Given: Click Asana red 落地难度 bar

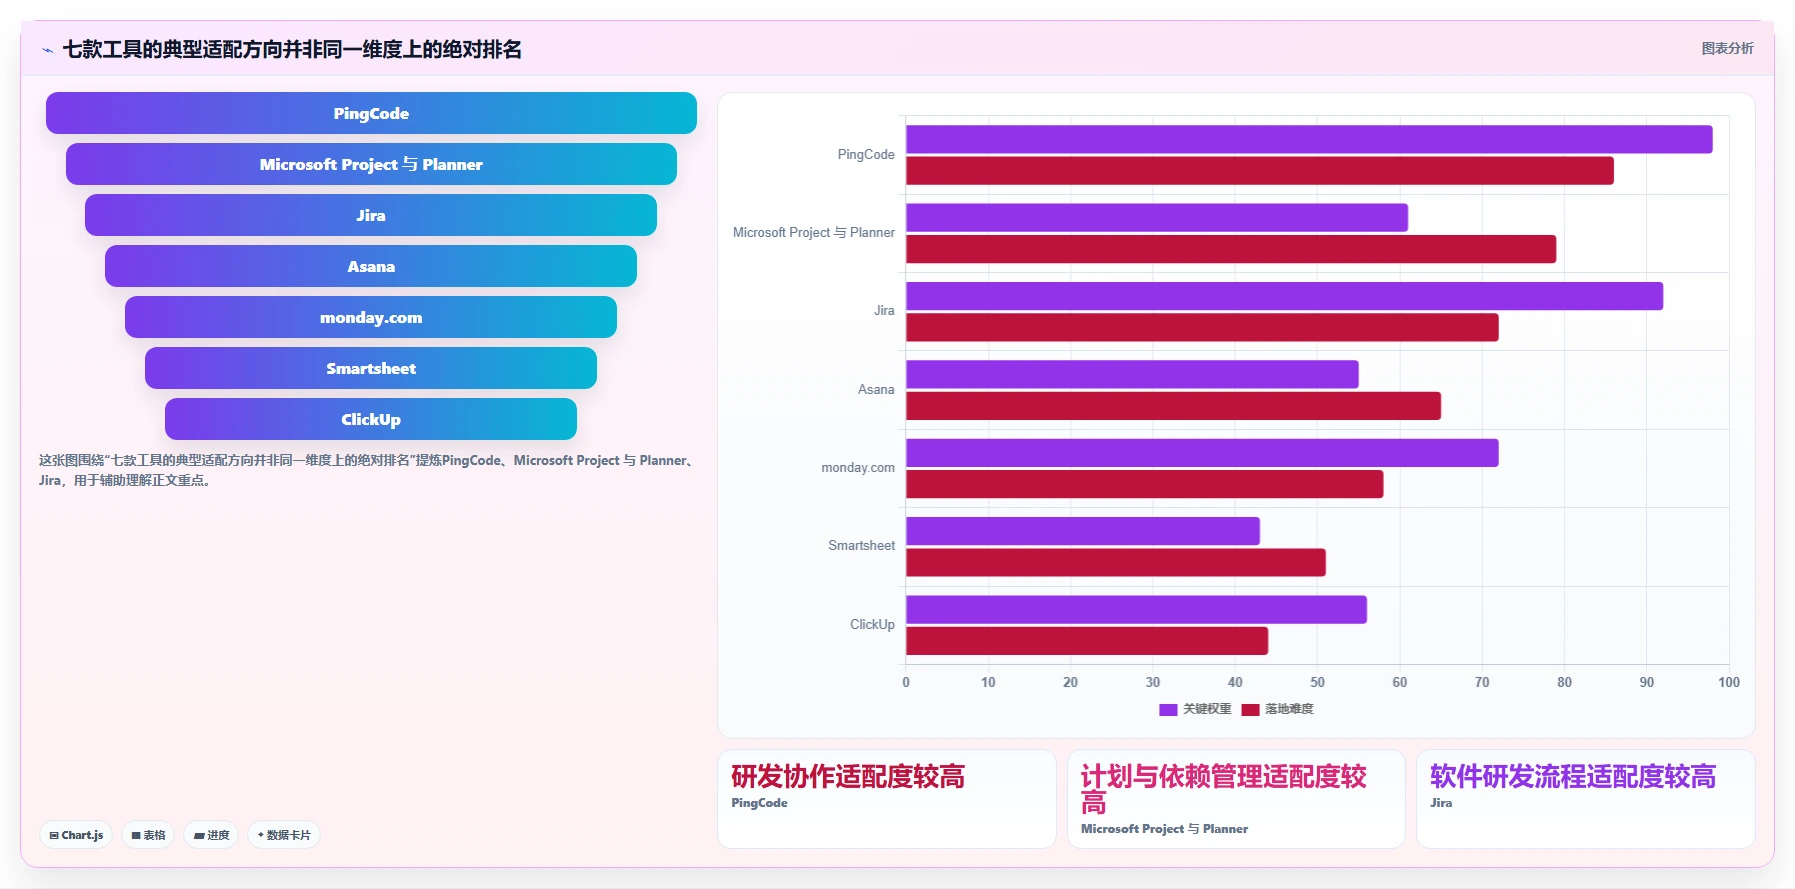Looking at the screenshot, I should pyautogui.click(x=1173, y=406).
